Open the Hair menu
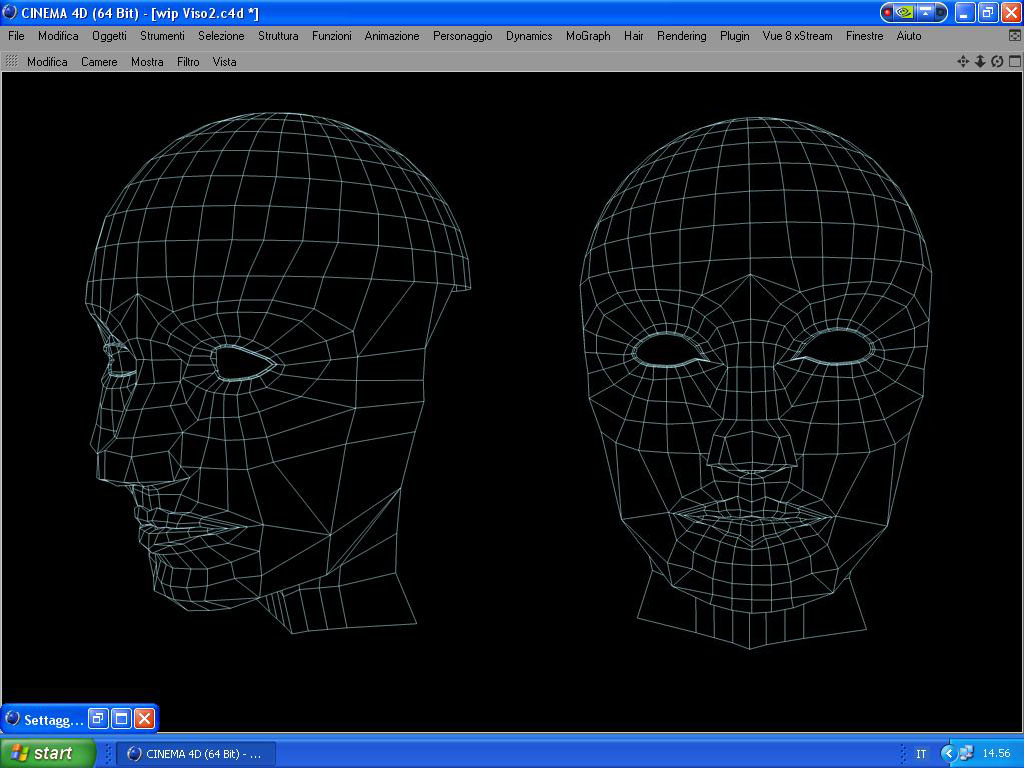 (633, 36)
